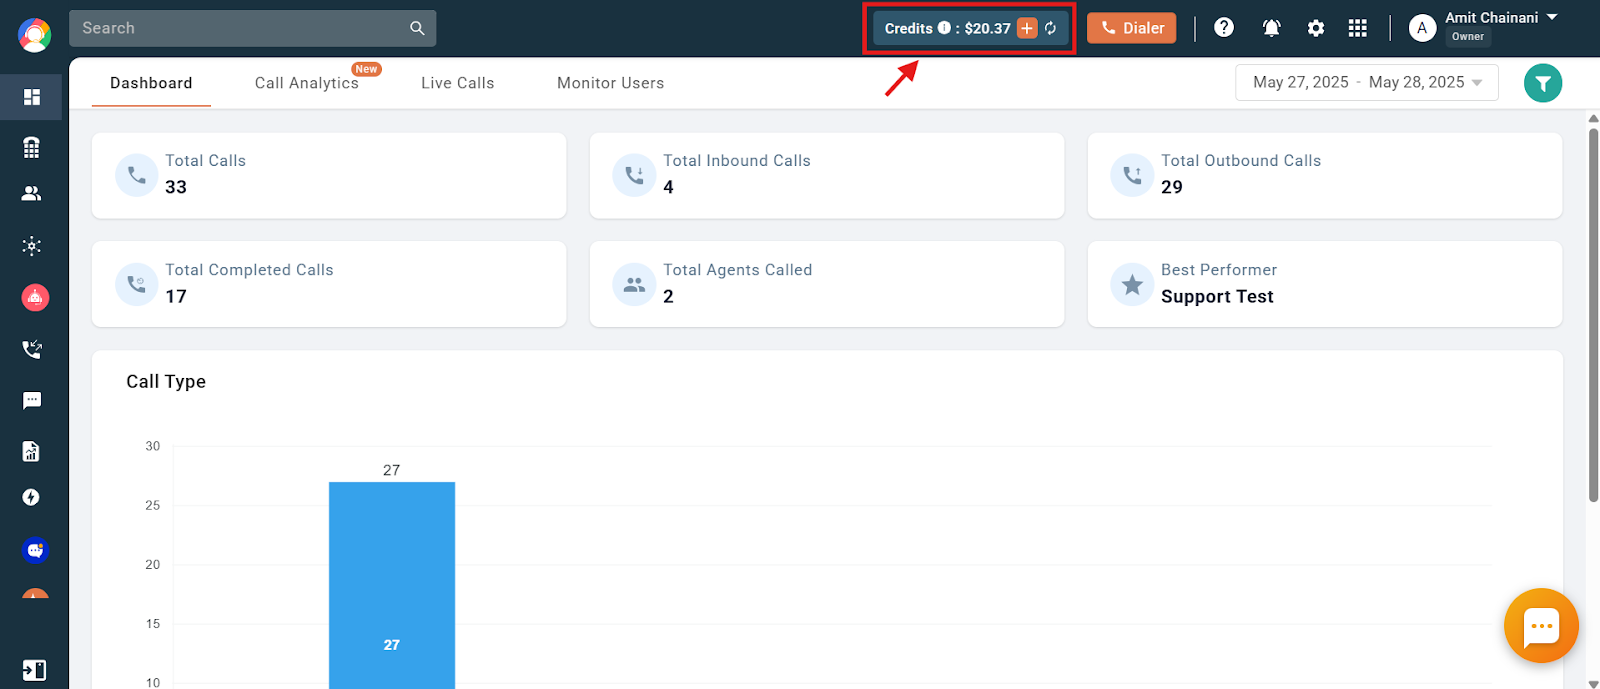Click the page vertical scrollbar thumb
1600x689 pixels.
pos(1593,314)
